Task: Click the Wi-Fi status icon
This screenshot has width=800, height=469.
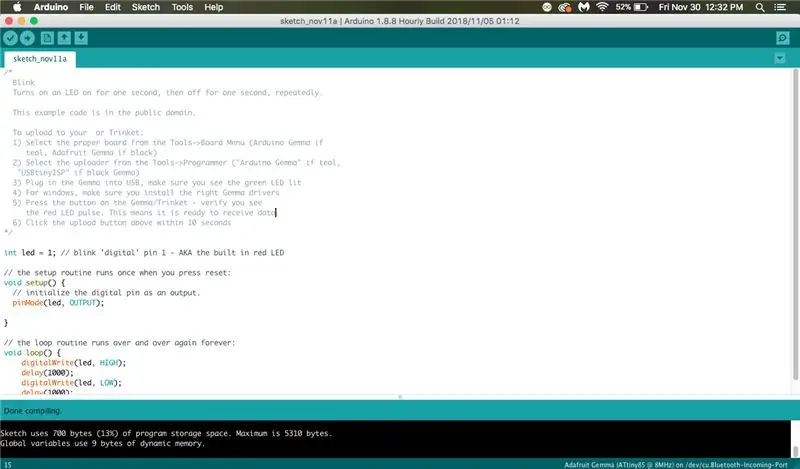Action: [x=602, y=7]
